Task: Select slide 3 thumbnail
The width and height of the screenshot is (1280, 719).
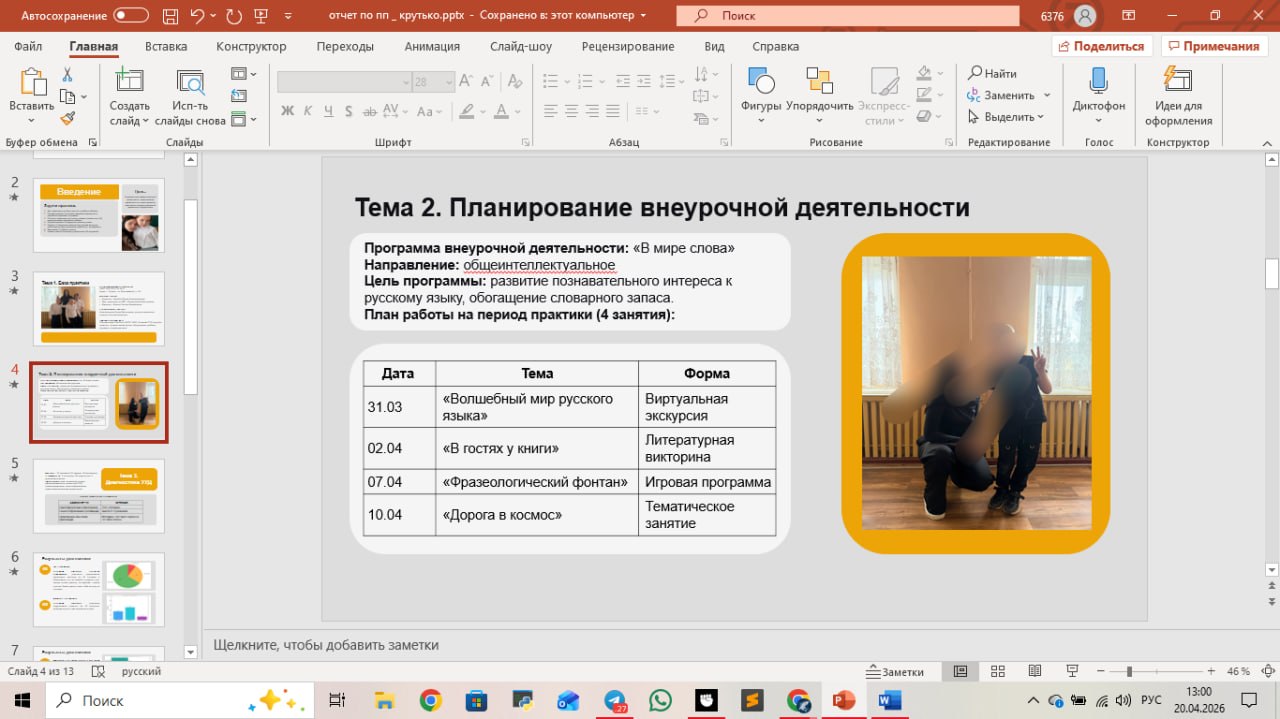Action: (x=99, y=308)
